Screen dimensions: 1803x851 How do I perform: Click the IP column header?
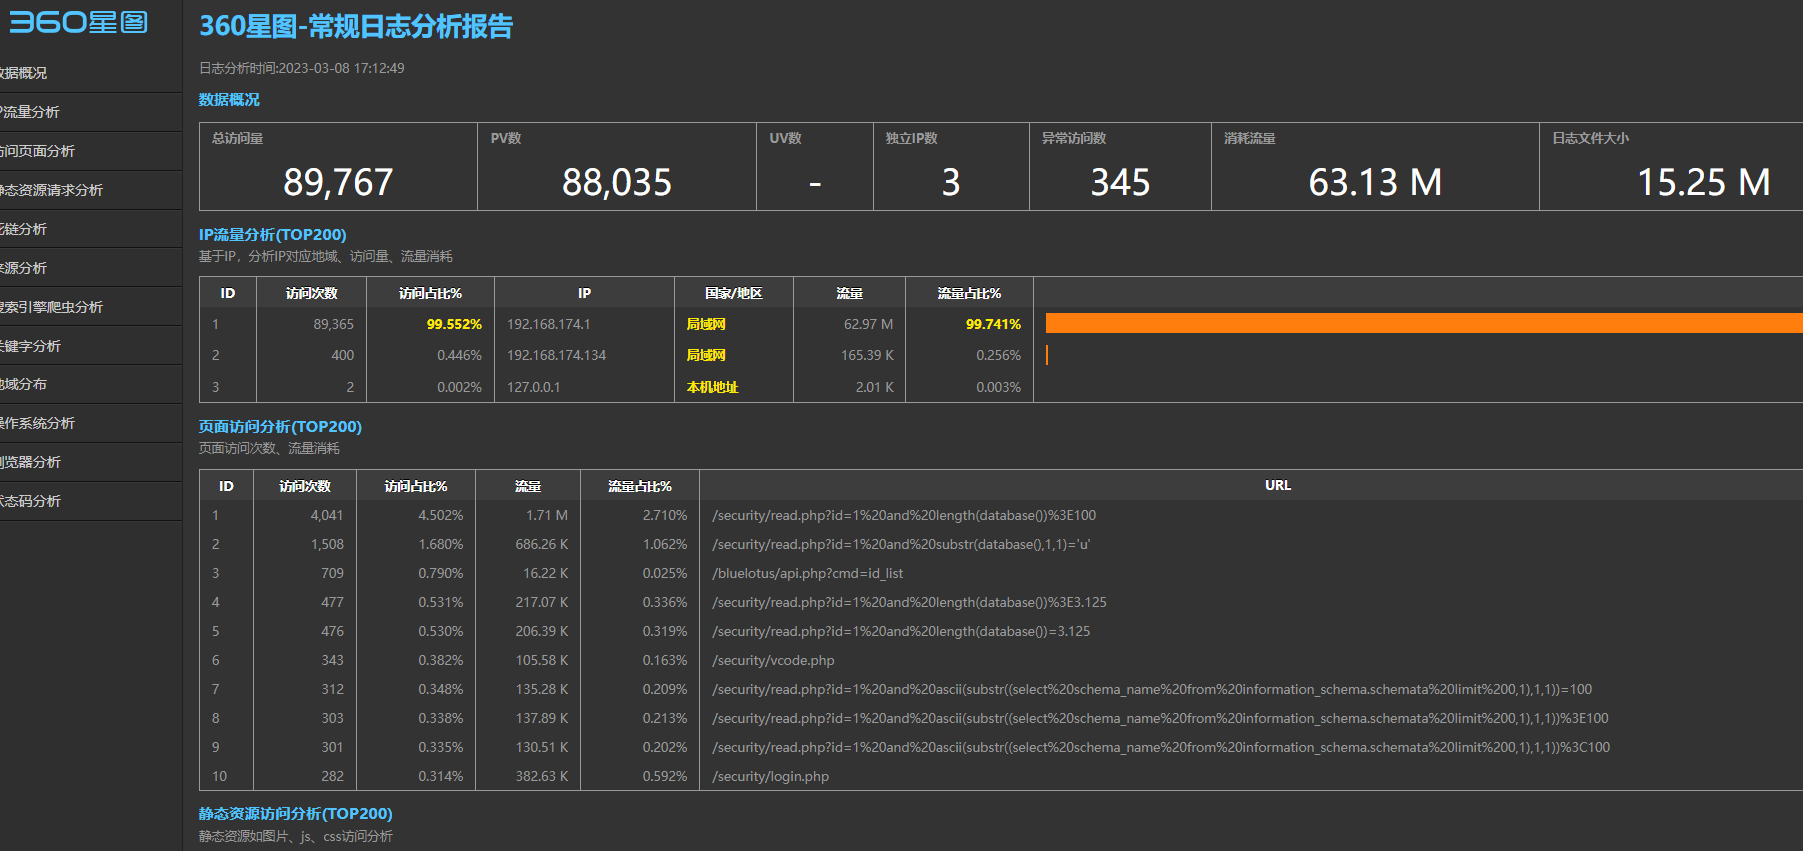point(584,293)
